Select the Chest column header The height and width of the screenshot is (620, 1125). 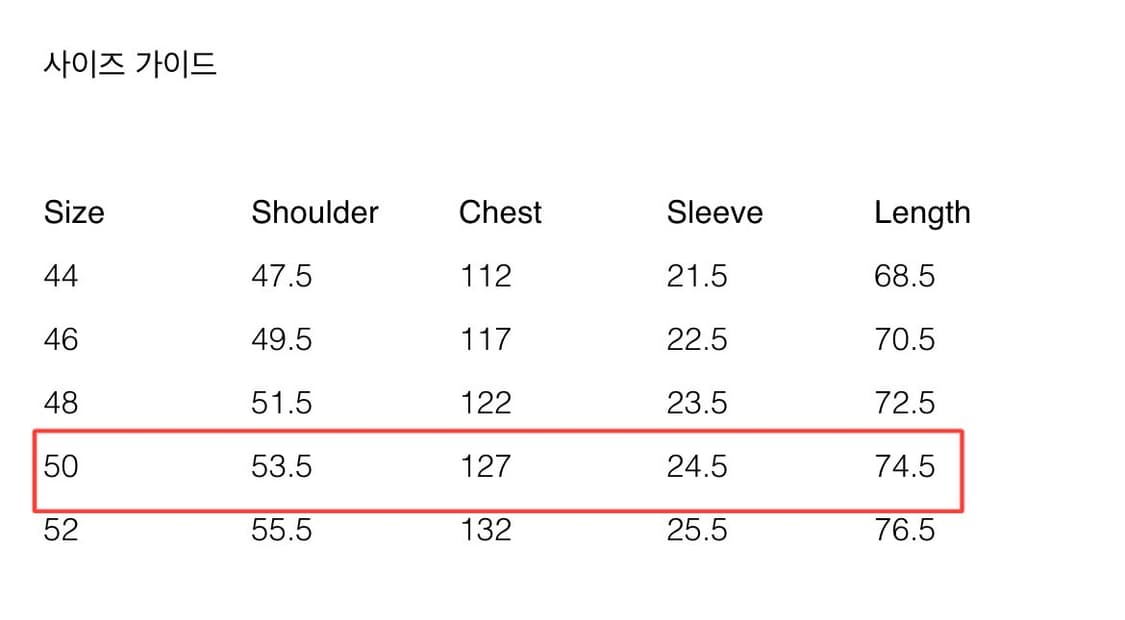(500, 212)
